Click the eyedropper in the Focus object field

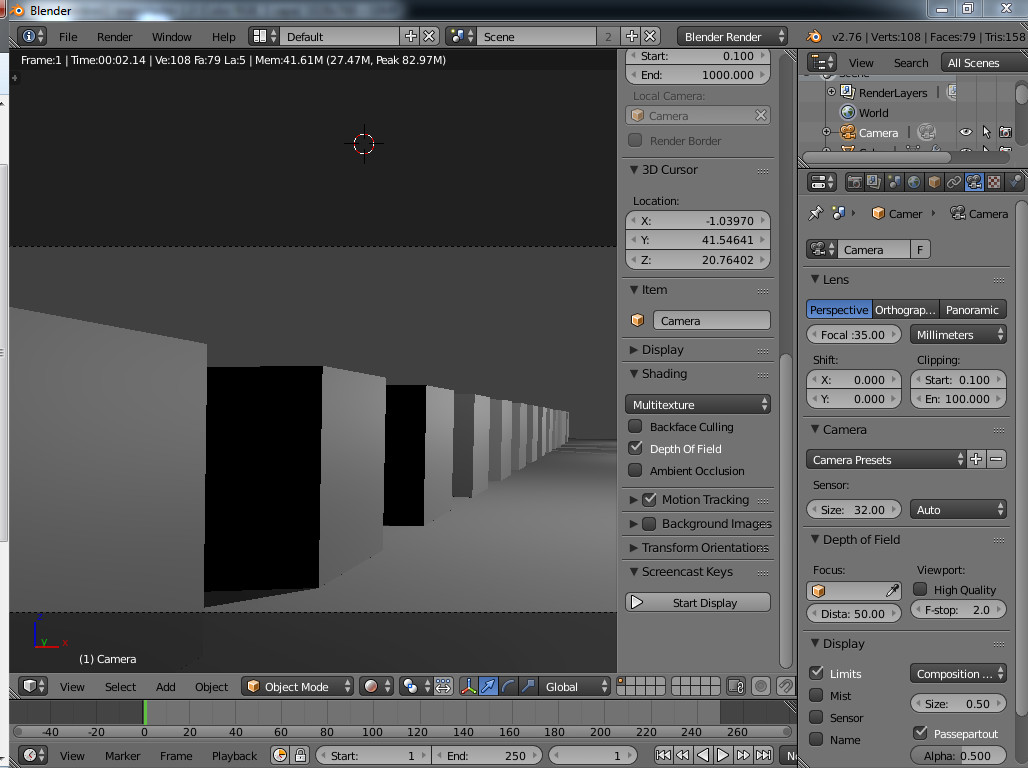tap(892, 590)
